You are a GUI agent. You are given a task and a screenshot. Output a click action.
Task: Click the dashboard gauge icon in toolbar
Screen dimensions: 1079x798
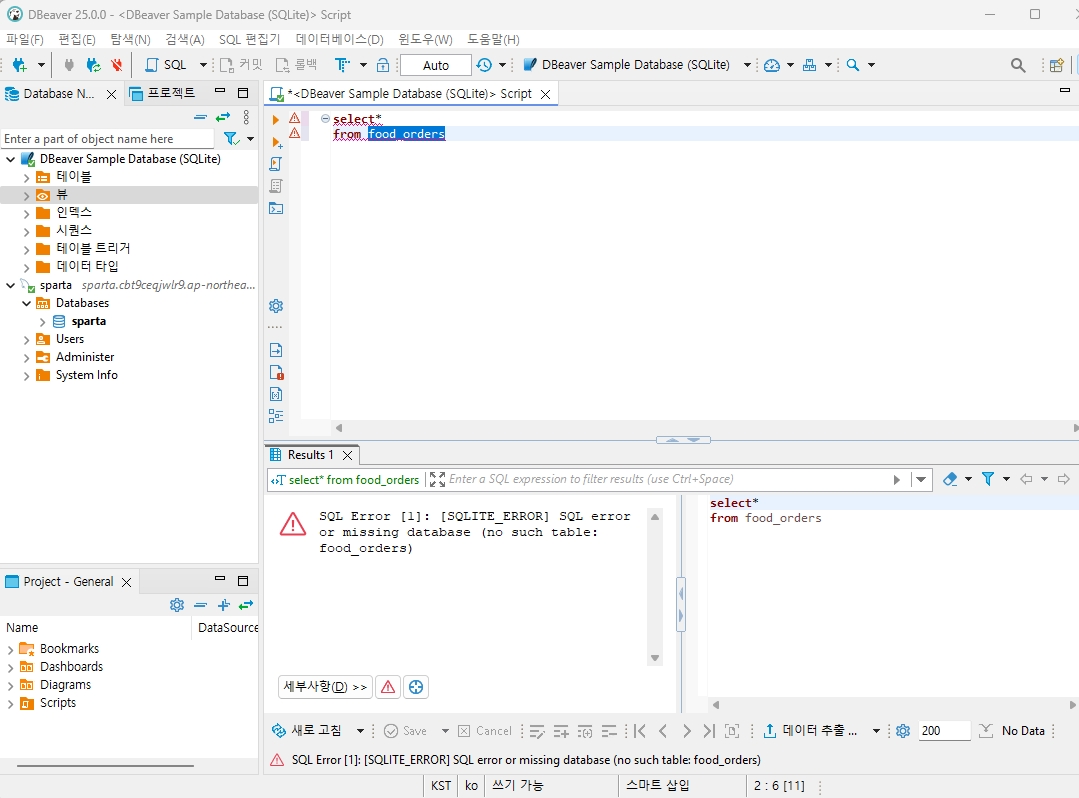(x=772, y=65)
